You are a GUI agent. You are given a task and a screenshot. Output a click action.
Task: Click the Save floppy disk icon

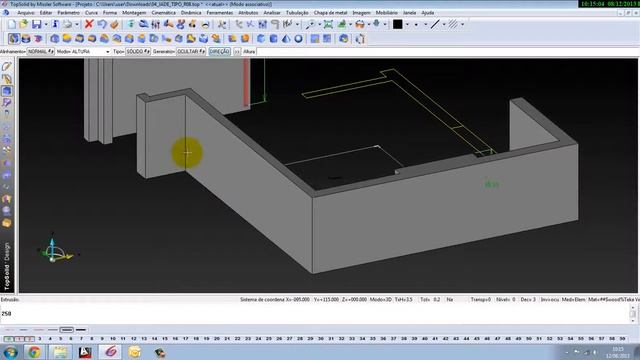[37, 24]
